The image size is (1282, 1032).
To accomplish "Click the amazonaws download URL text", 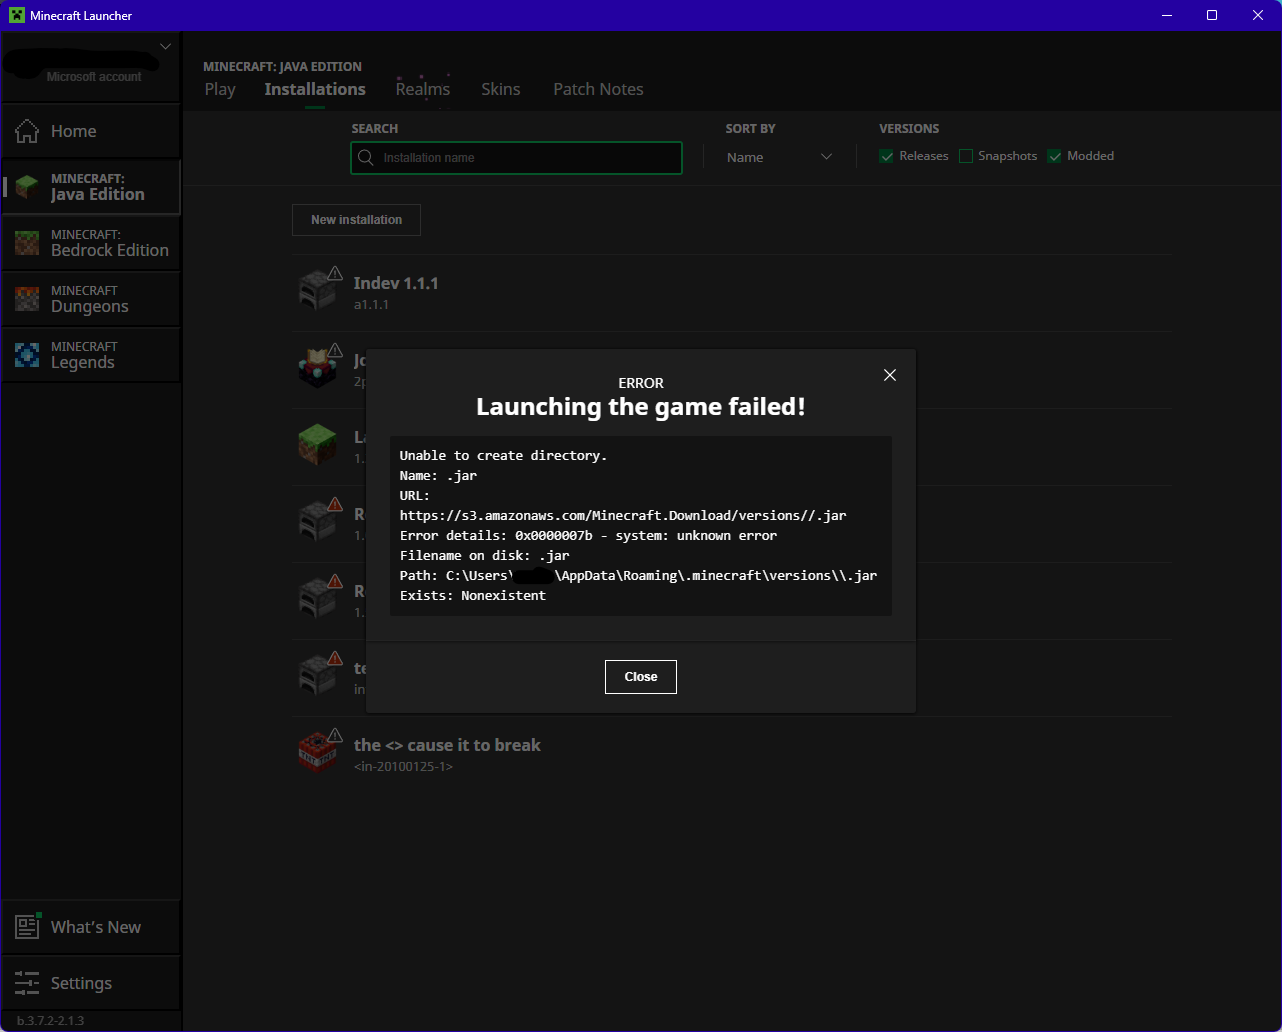I will point(623,515).
